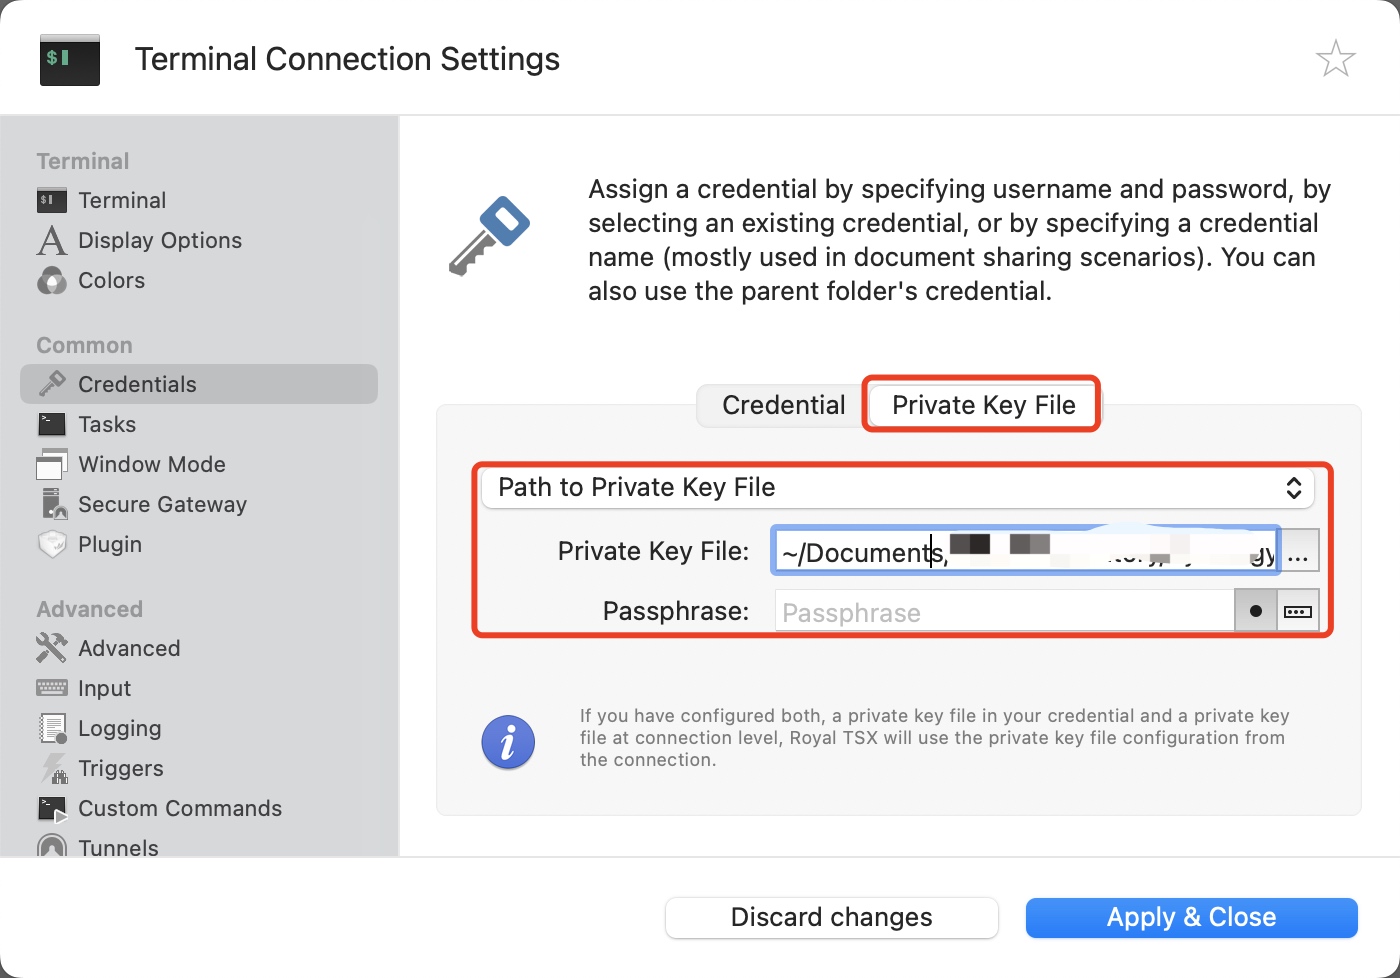The image size is (1400, 978).
Task: Expand Path to Private Key File dropdown
Action: pos(897,488)
